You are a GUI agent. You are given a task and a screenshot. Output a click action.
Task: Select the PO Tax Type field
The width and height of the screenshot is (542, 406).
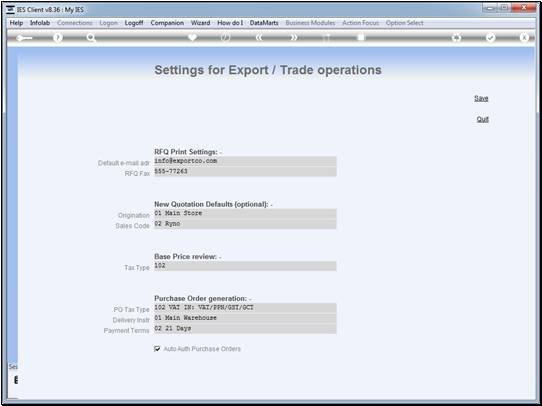coord(245,308)
